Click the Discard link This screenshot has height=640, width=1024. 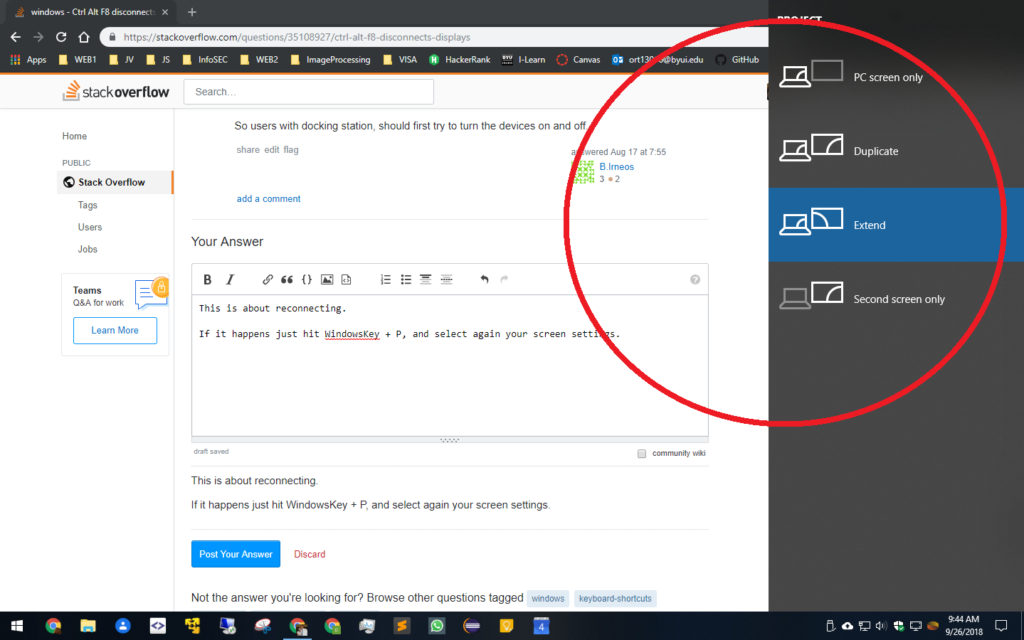[x=309, y=554]
